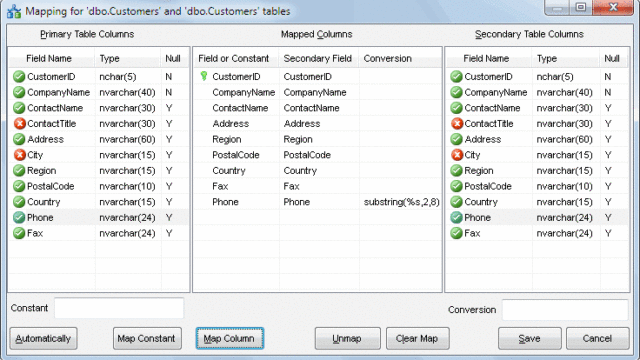Image resolution: width=640 pixels, height=360 pixels.
Task: Click Secondary Table Columns label
Action: (529, 34)
